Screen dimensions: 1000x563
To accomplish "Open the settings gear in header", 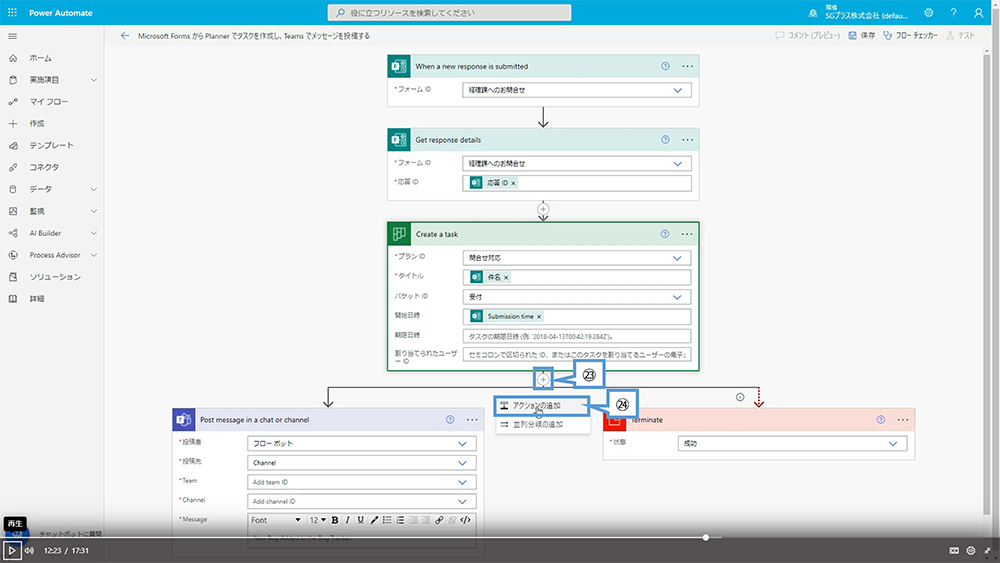I will [x=929, y=13].
